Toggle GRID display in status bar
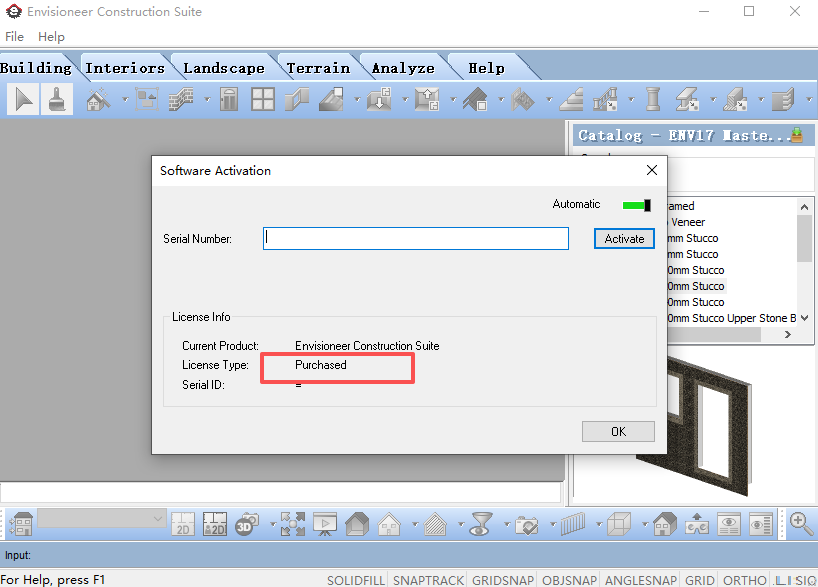 click(x=700, y=580)
